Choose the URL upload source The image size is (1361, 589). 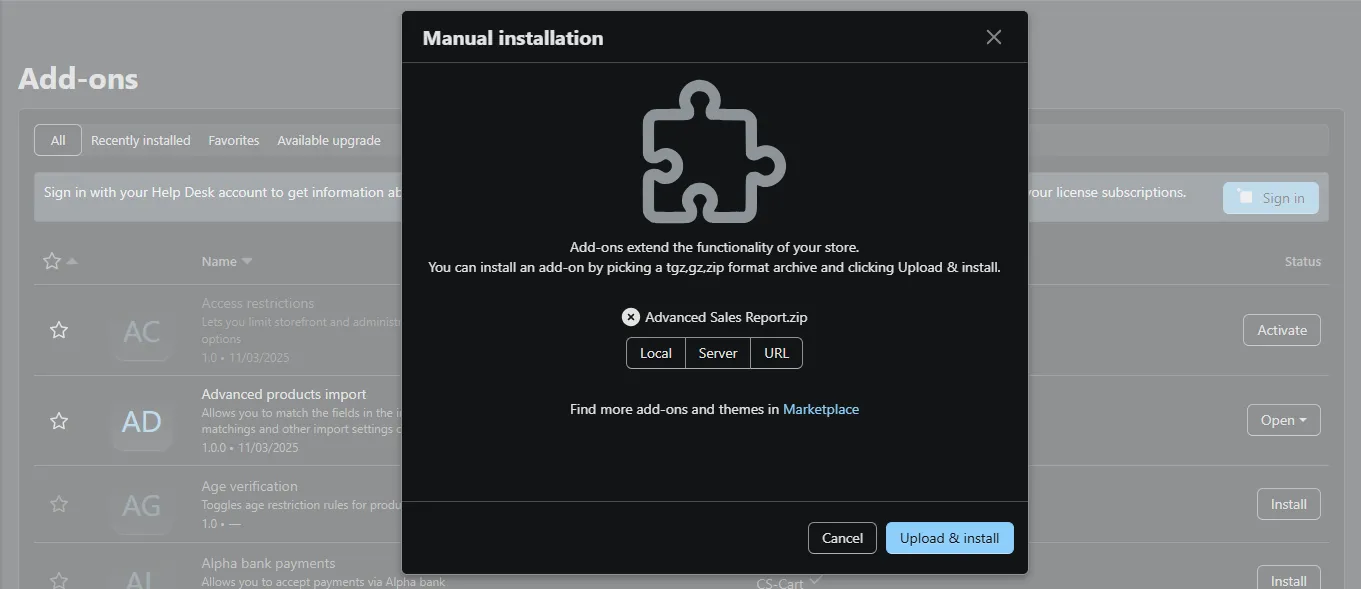pos(776,353)
